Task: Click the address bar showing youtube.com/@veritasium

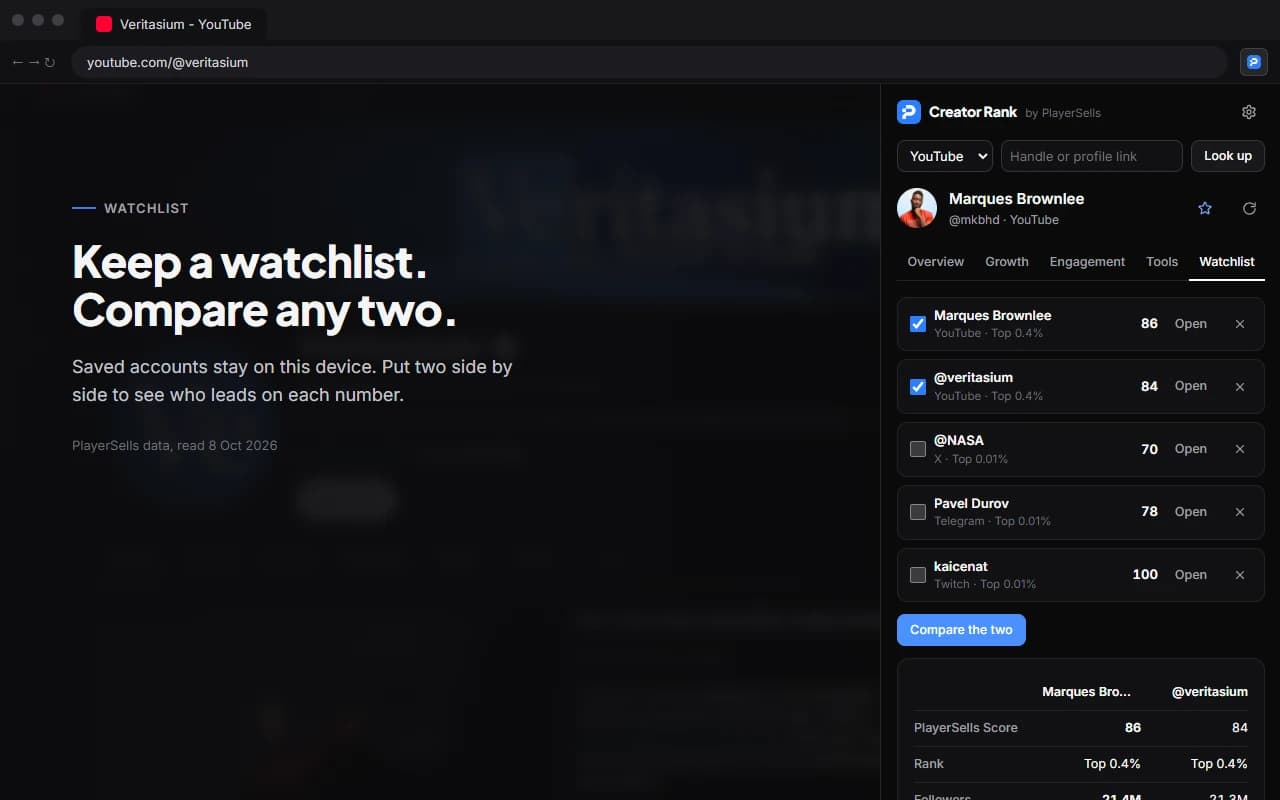Action: pyautogui.click(x=648, y=62)
